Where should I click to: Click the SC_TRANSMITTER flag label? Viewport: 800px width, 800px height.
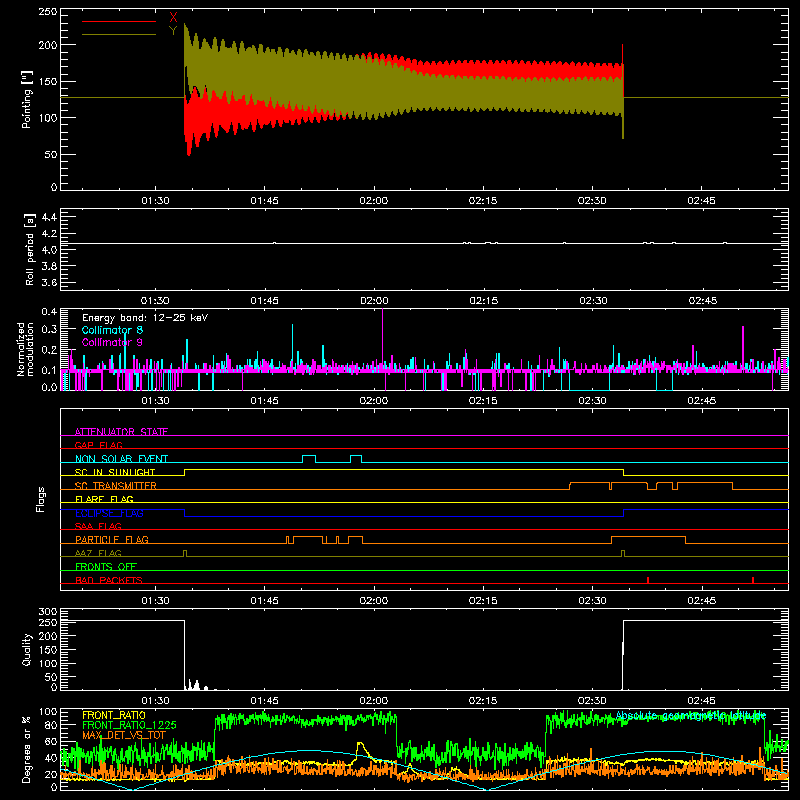tap(116, 486)
